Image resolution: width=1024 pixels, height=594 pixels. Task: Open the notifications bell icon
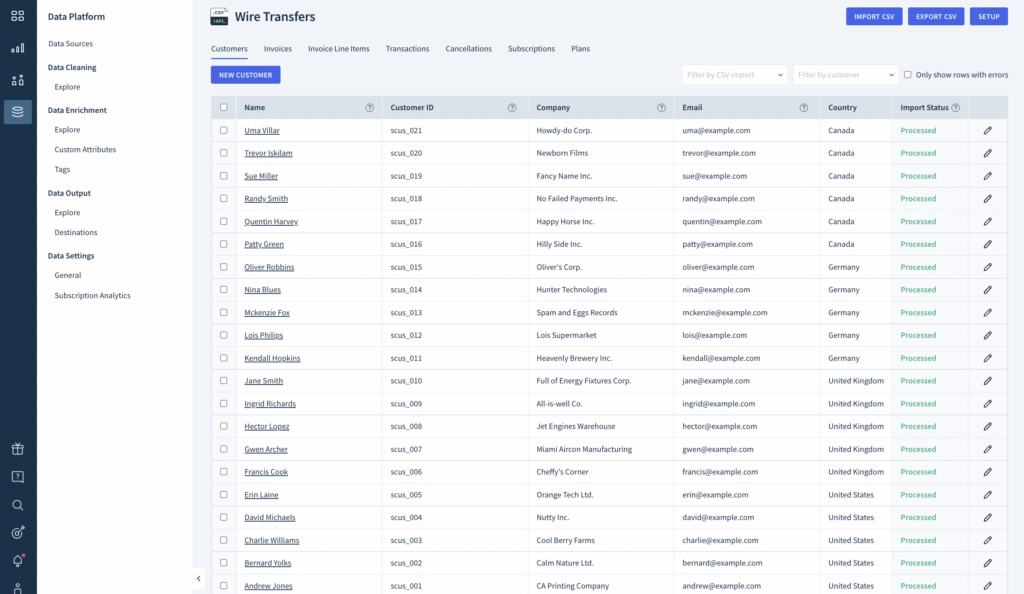tap(18, 561)
